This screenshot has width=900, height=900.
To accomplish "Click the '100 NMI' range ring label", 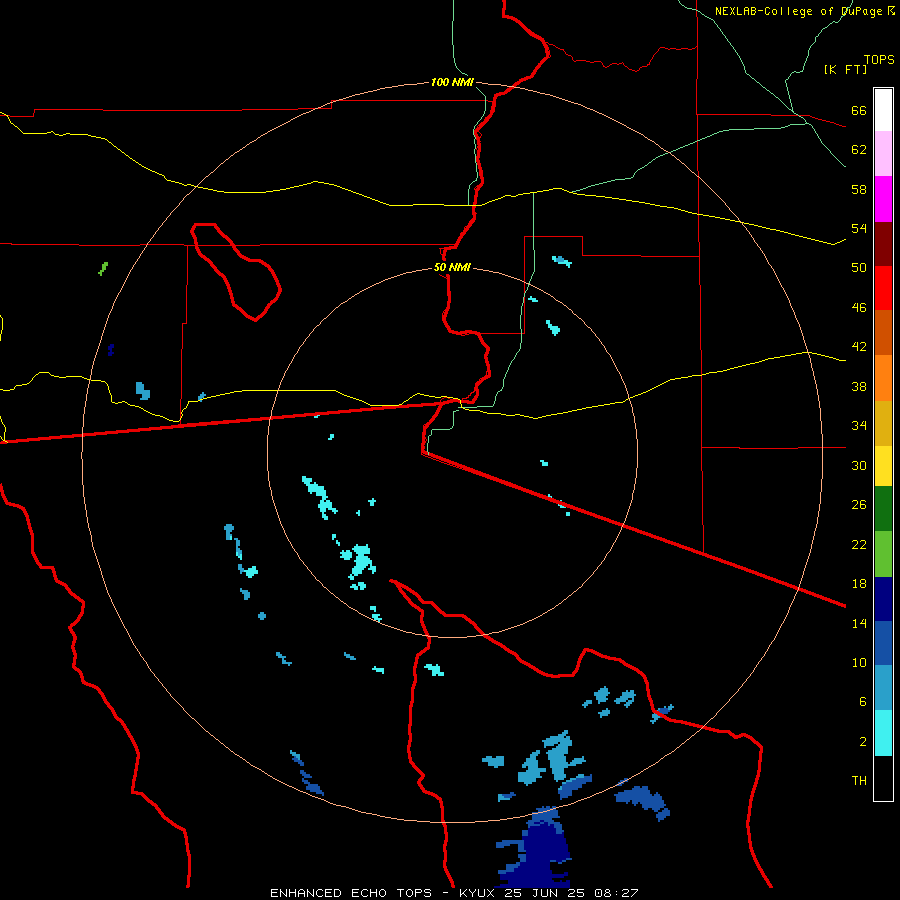I will (452, 82).
